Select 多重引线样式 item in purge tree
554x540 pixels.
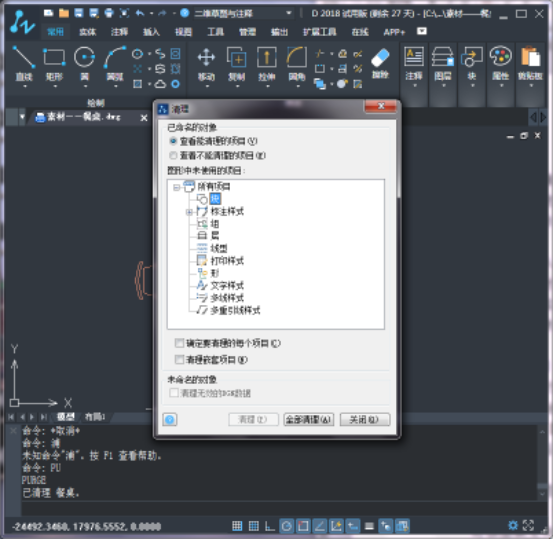(235, 310)
